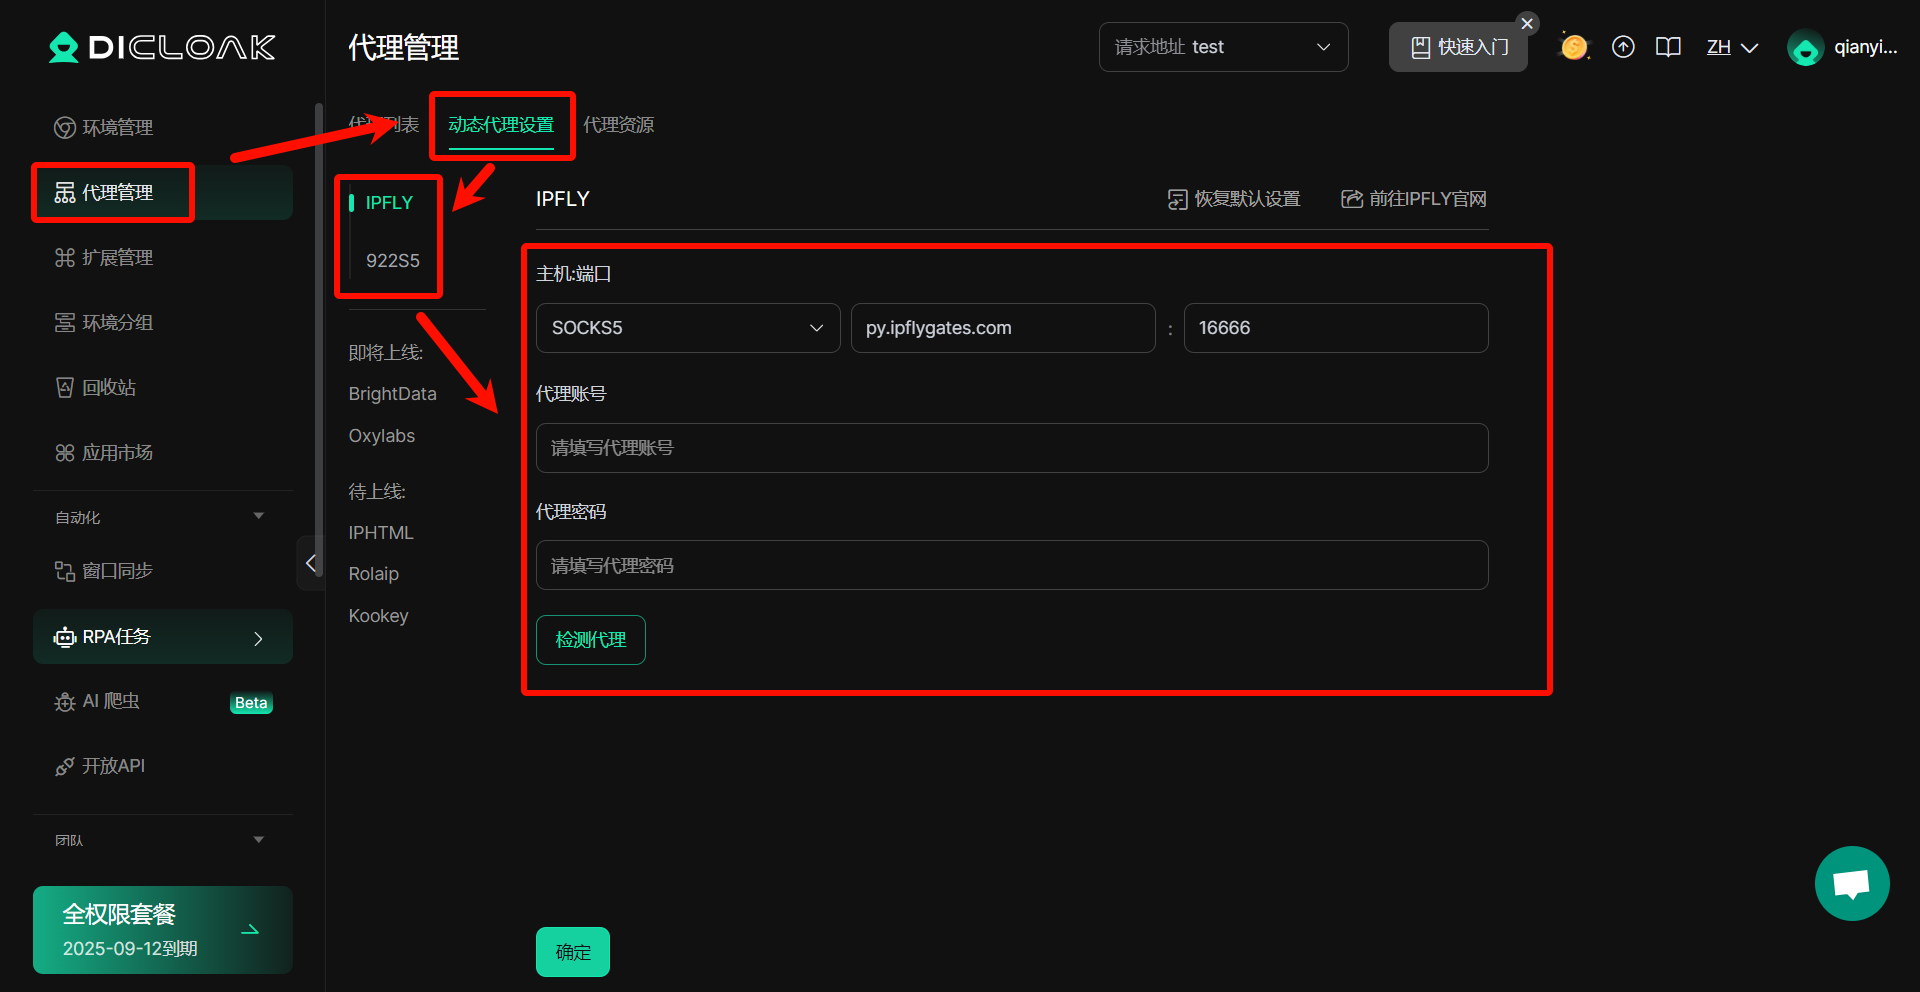This screenshot has height=992, width=1920.
Task: Open the 全权限套餐 plan card
Action: tap(163, 930)
